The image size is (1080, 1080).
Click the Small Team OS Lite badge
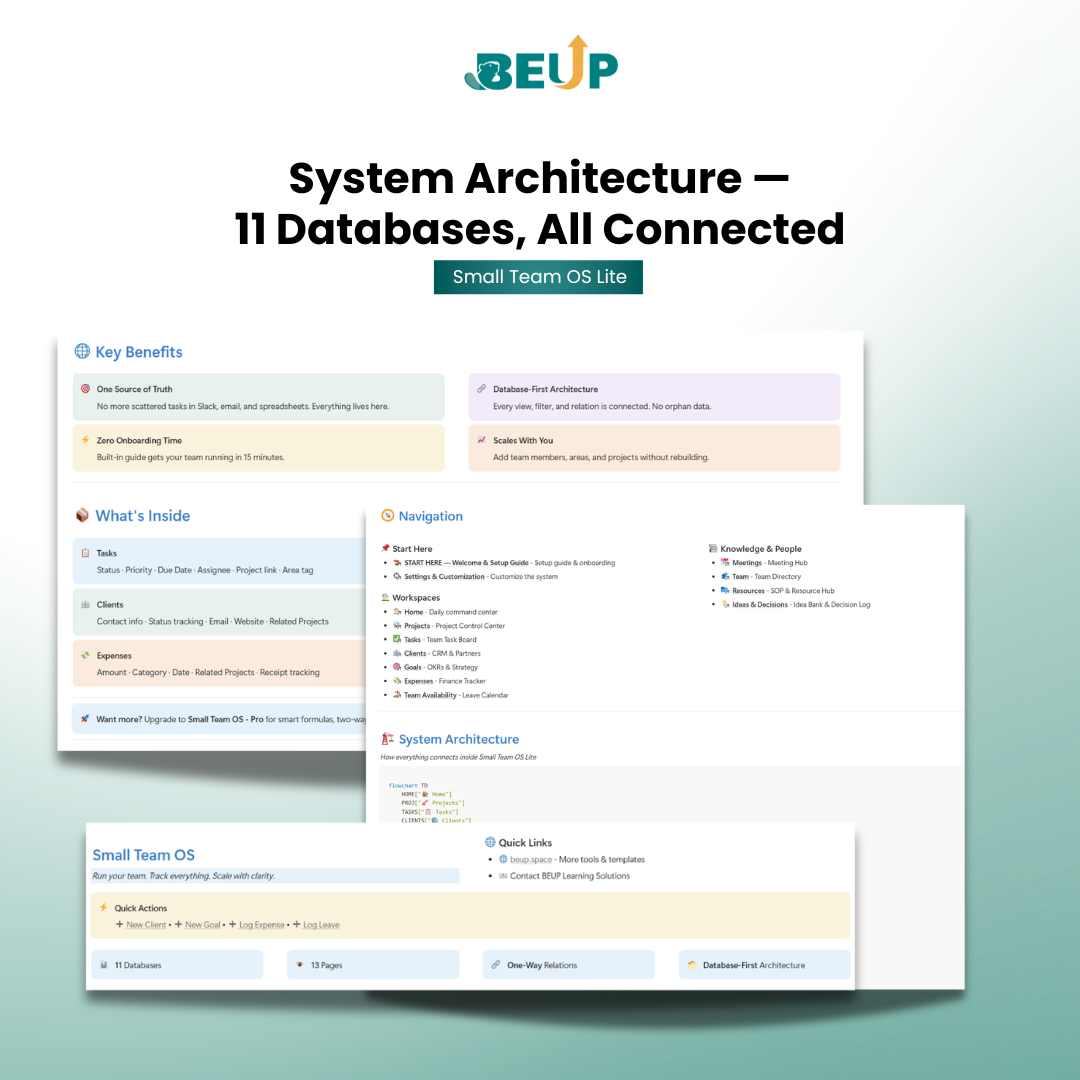tap(538, 277)
